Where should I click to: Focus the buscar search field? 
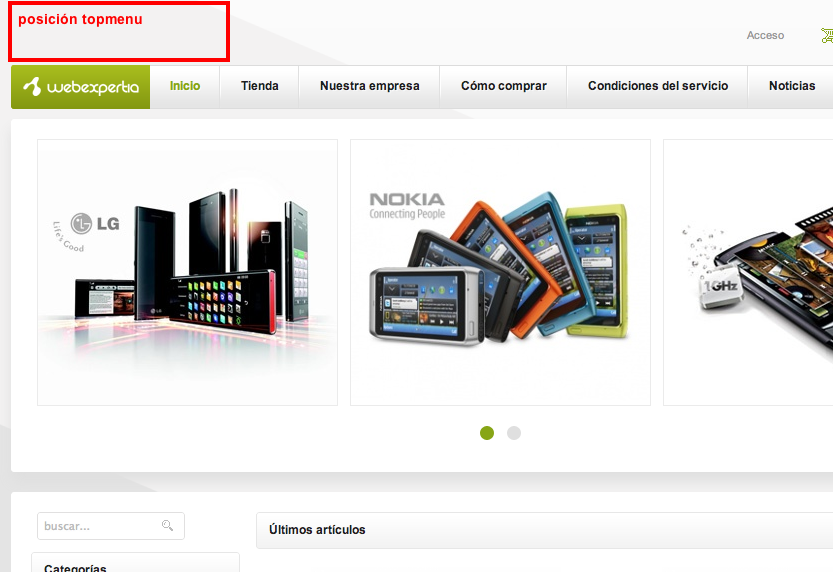click(x=111, y=526)
